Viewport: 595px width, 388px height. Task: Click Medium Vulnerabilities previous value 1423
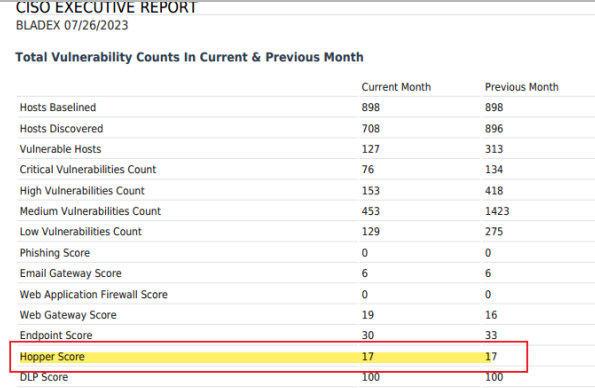(x=497, y=211)
